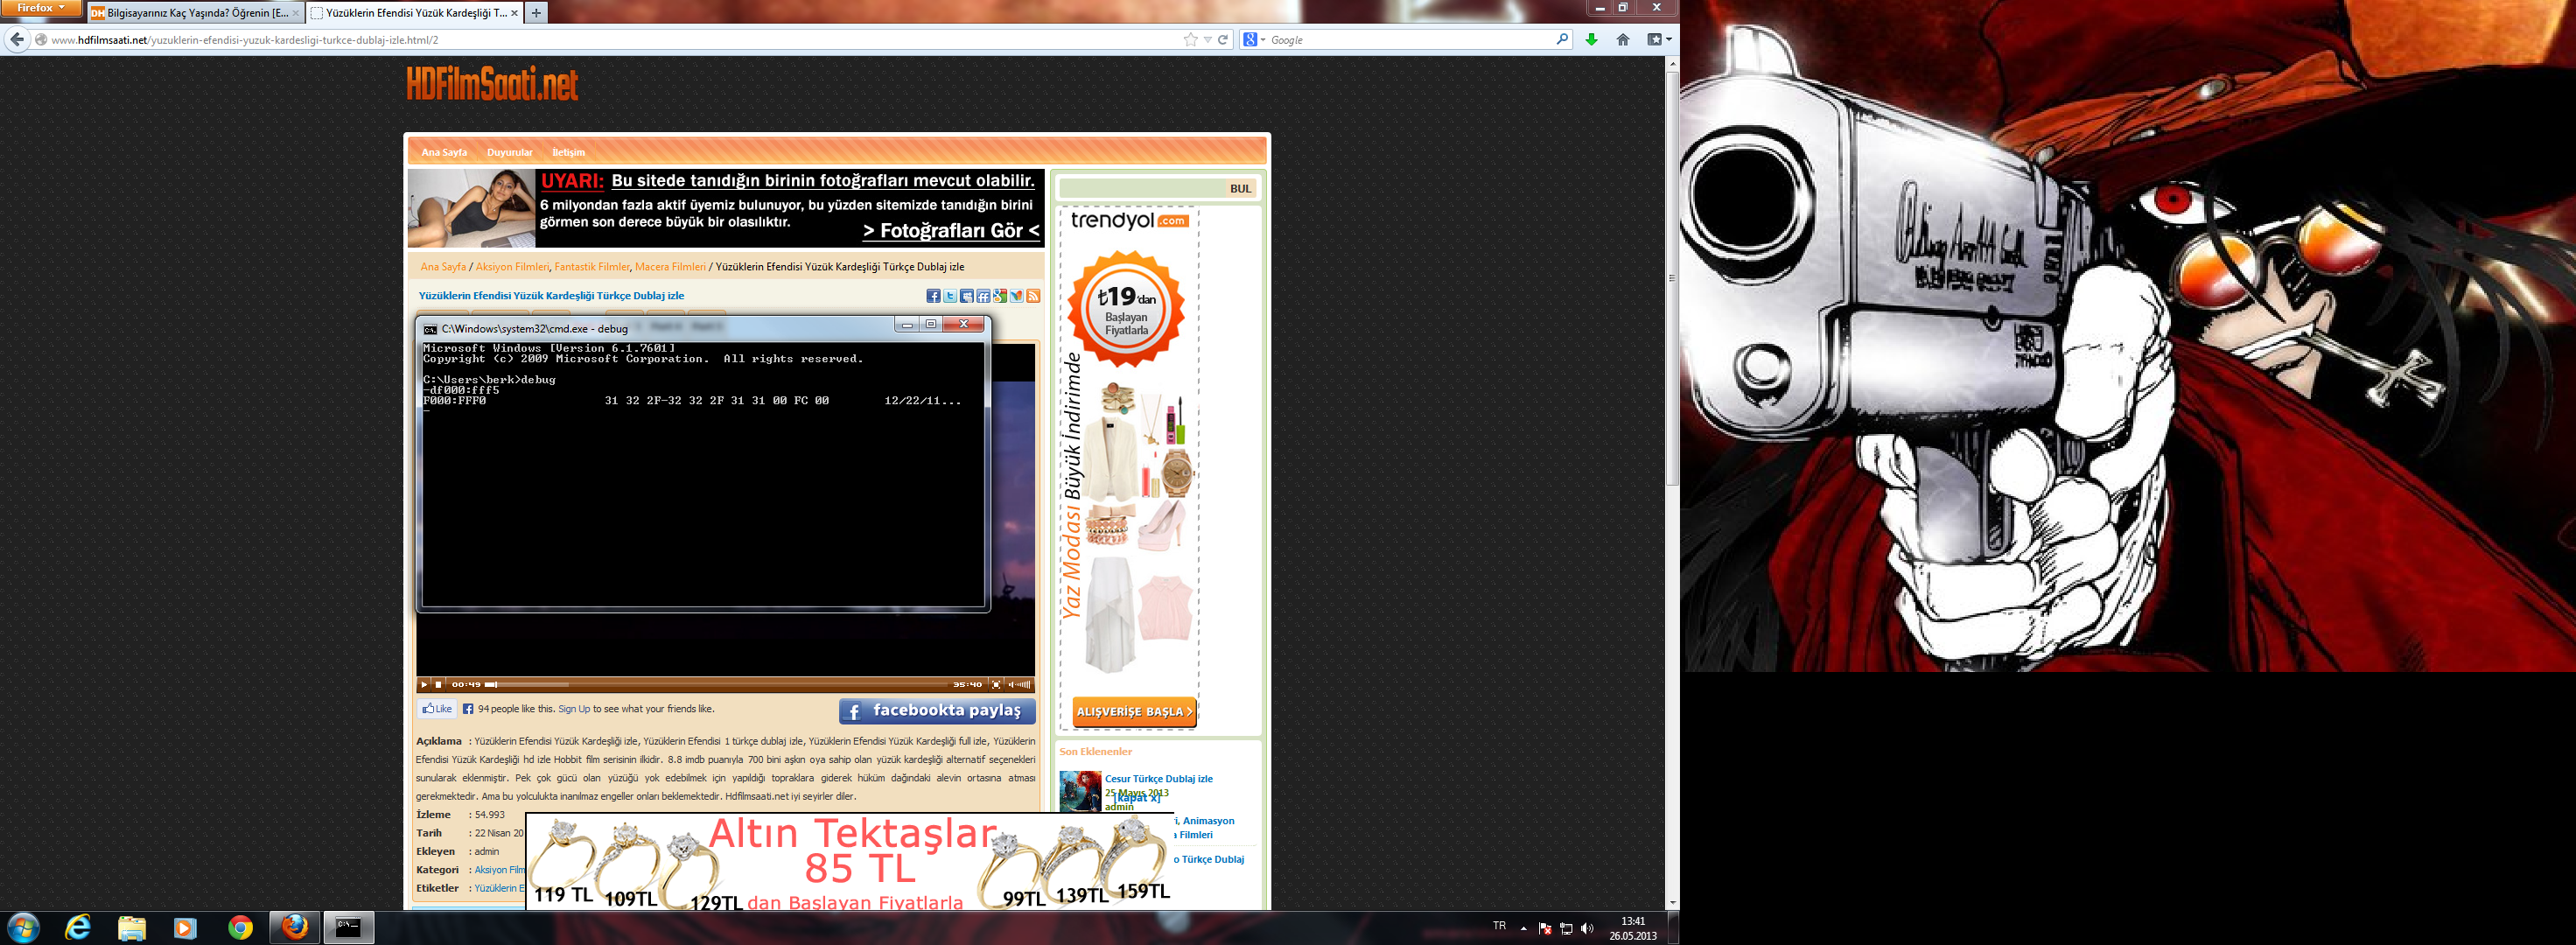
Task: Open the system tray volume icon
Action: [x=1587, y=929]
